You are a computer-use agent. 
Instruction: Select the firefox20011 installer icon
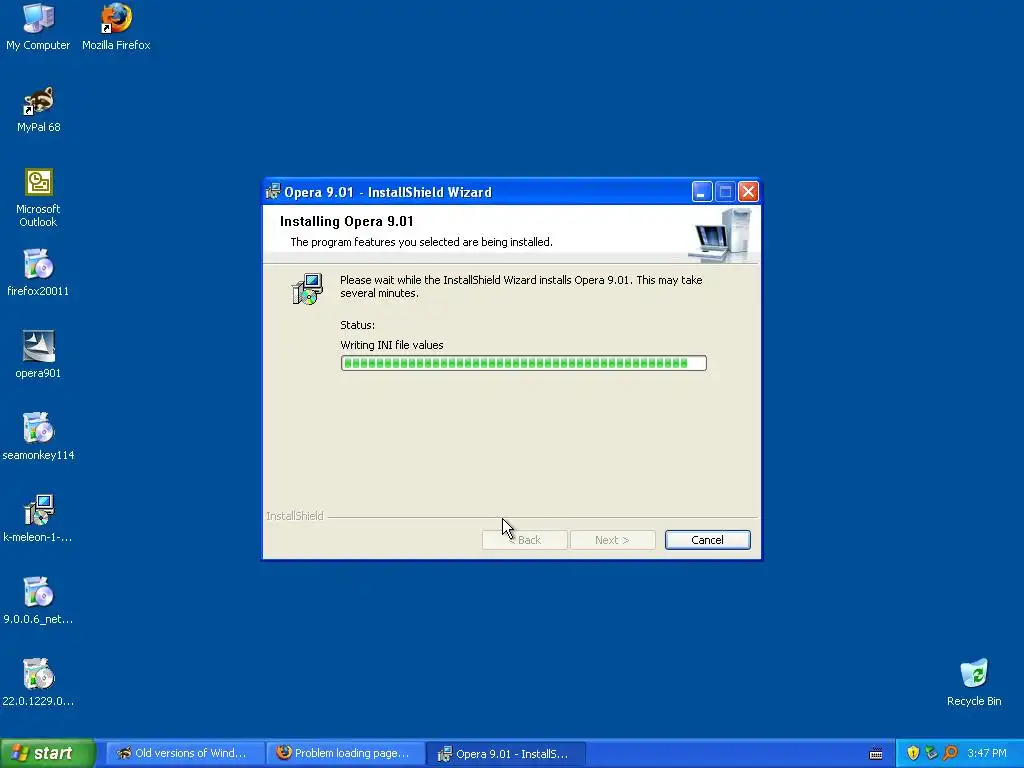[x=38, y=273]
